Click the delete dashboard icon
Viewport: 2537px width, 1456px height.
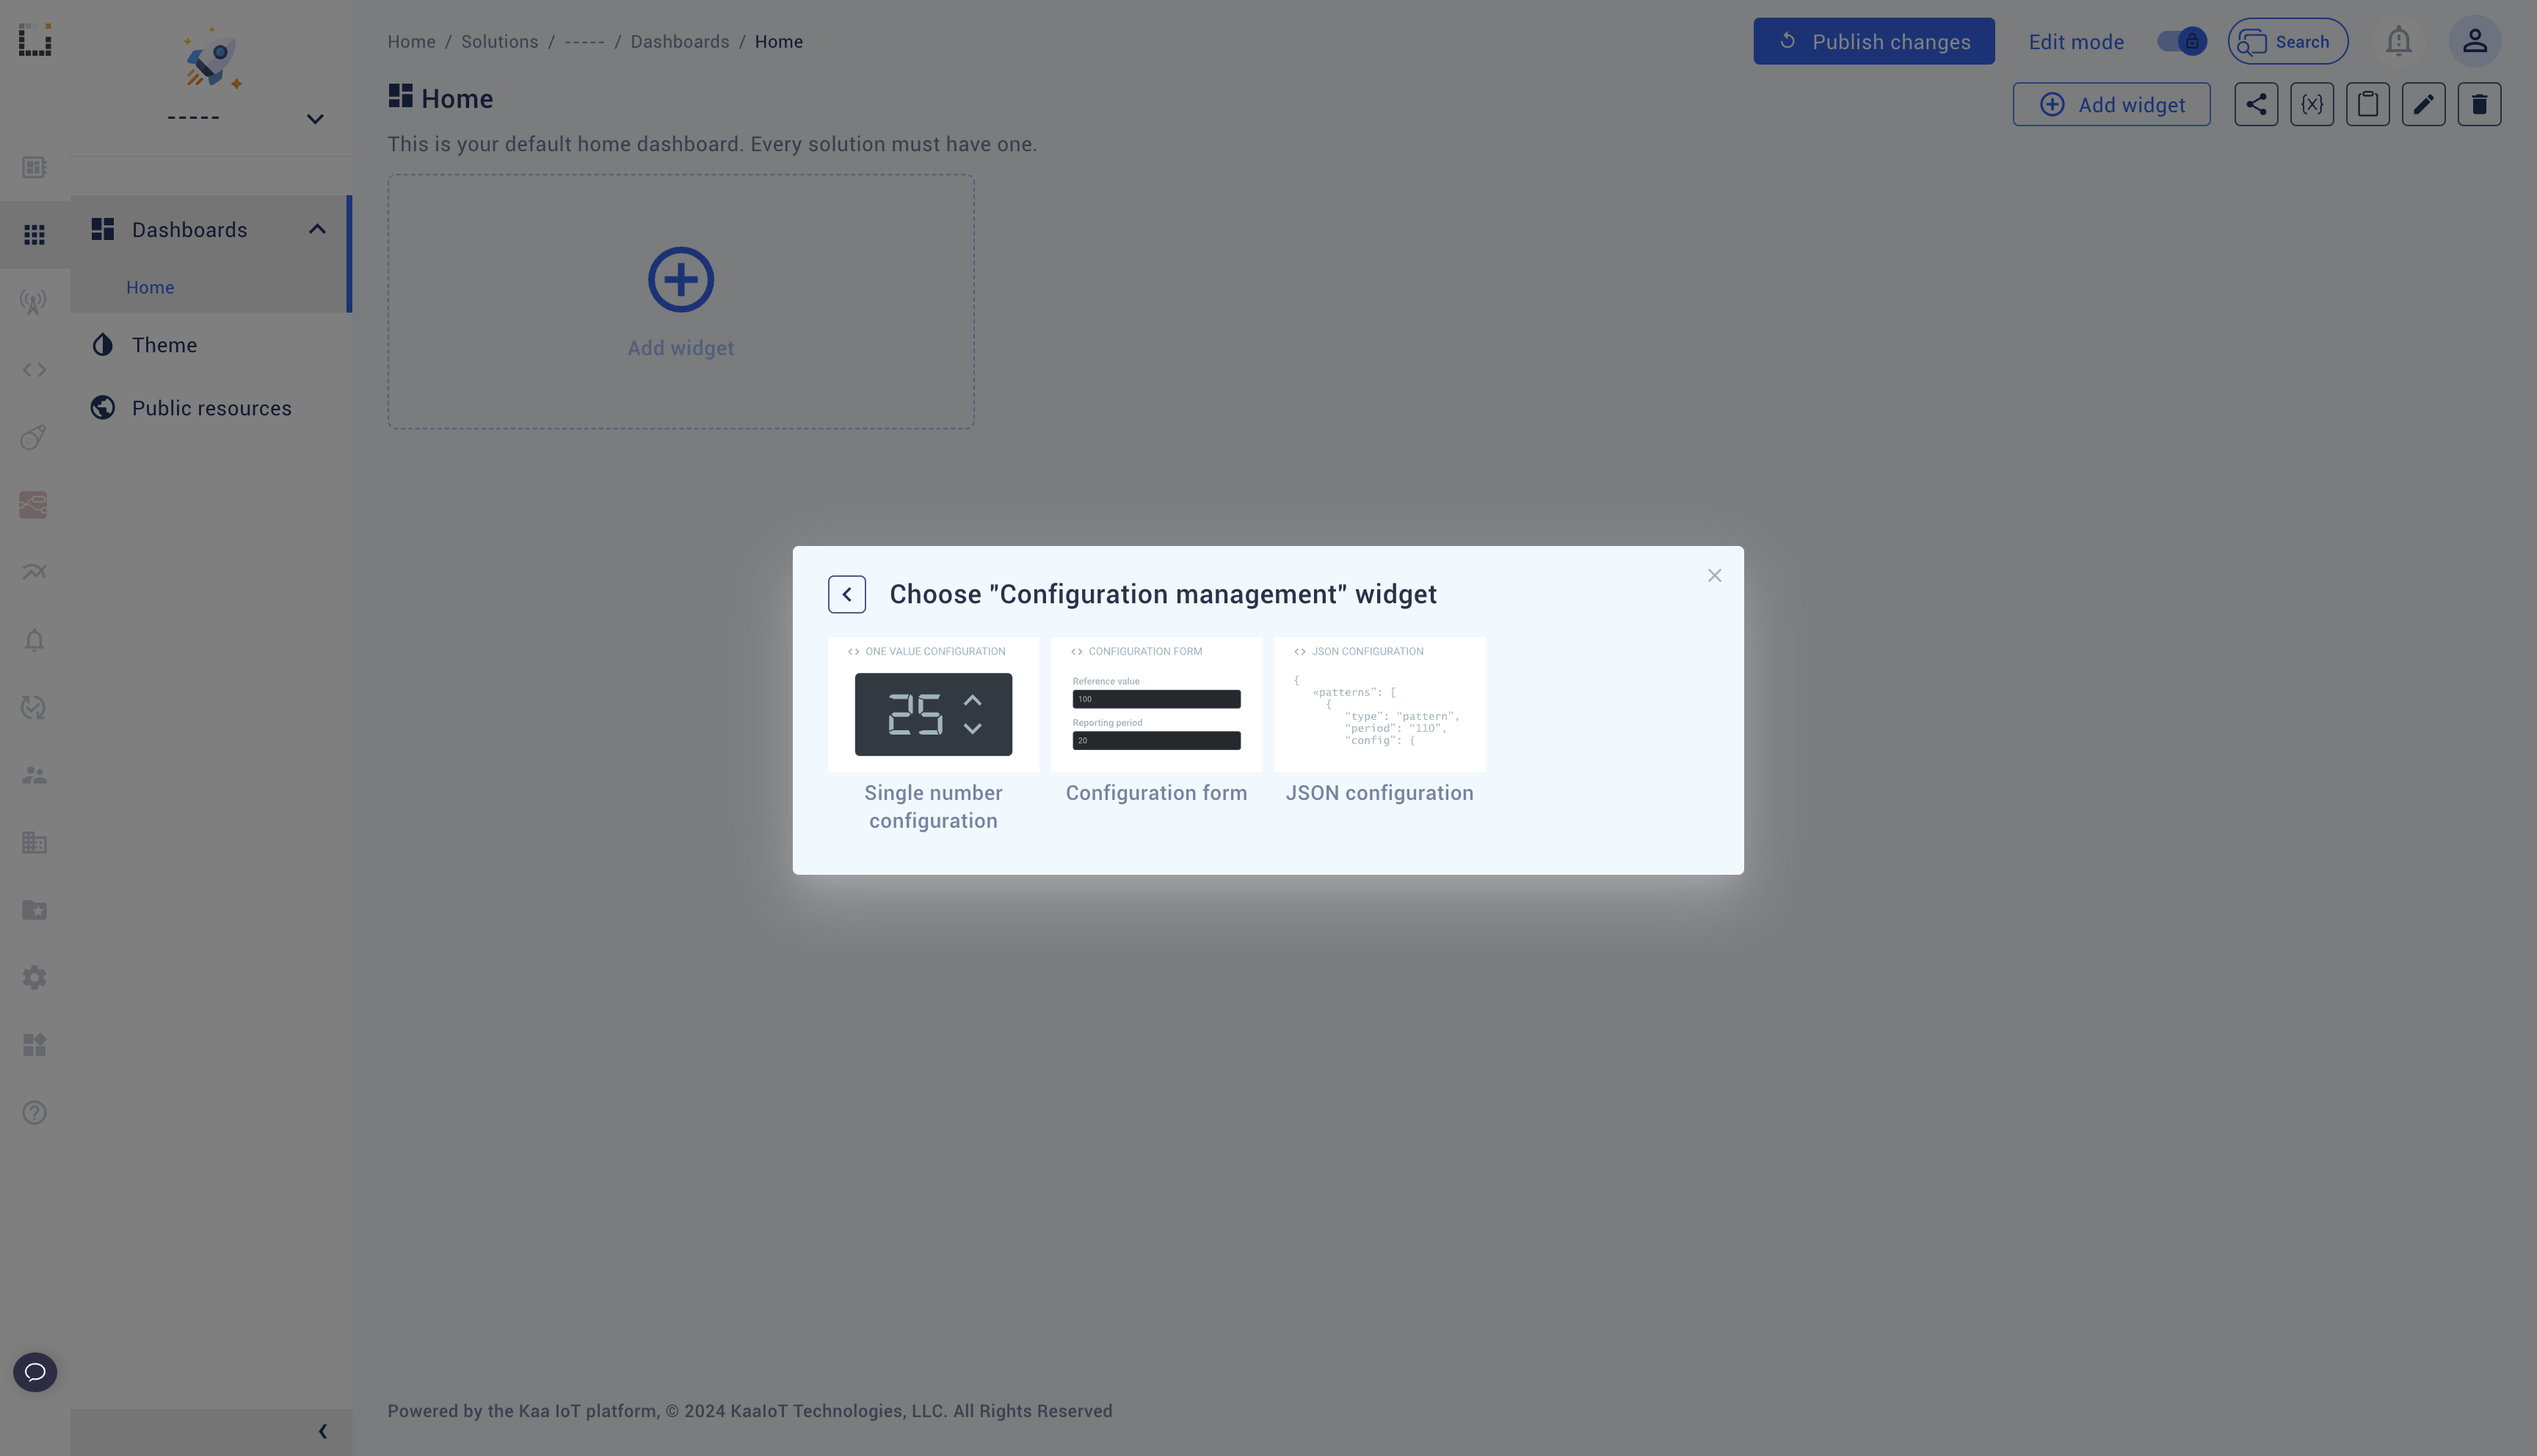2478,104
